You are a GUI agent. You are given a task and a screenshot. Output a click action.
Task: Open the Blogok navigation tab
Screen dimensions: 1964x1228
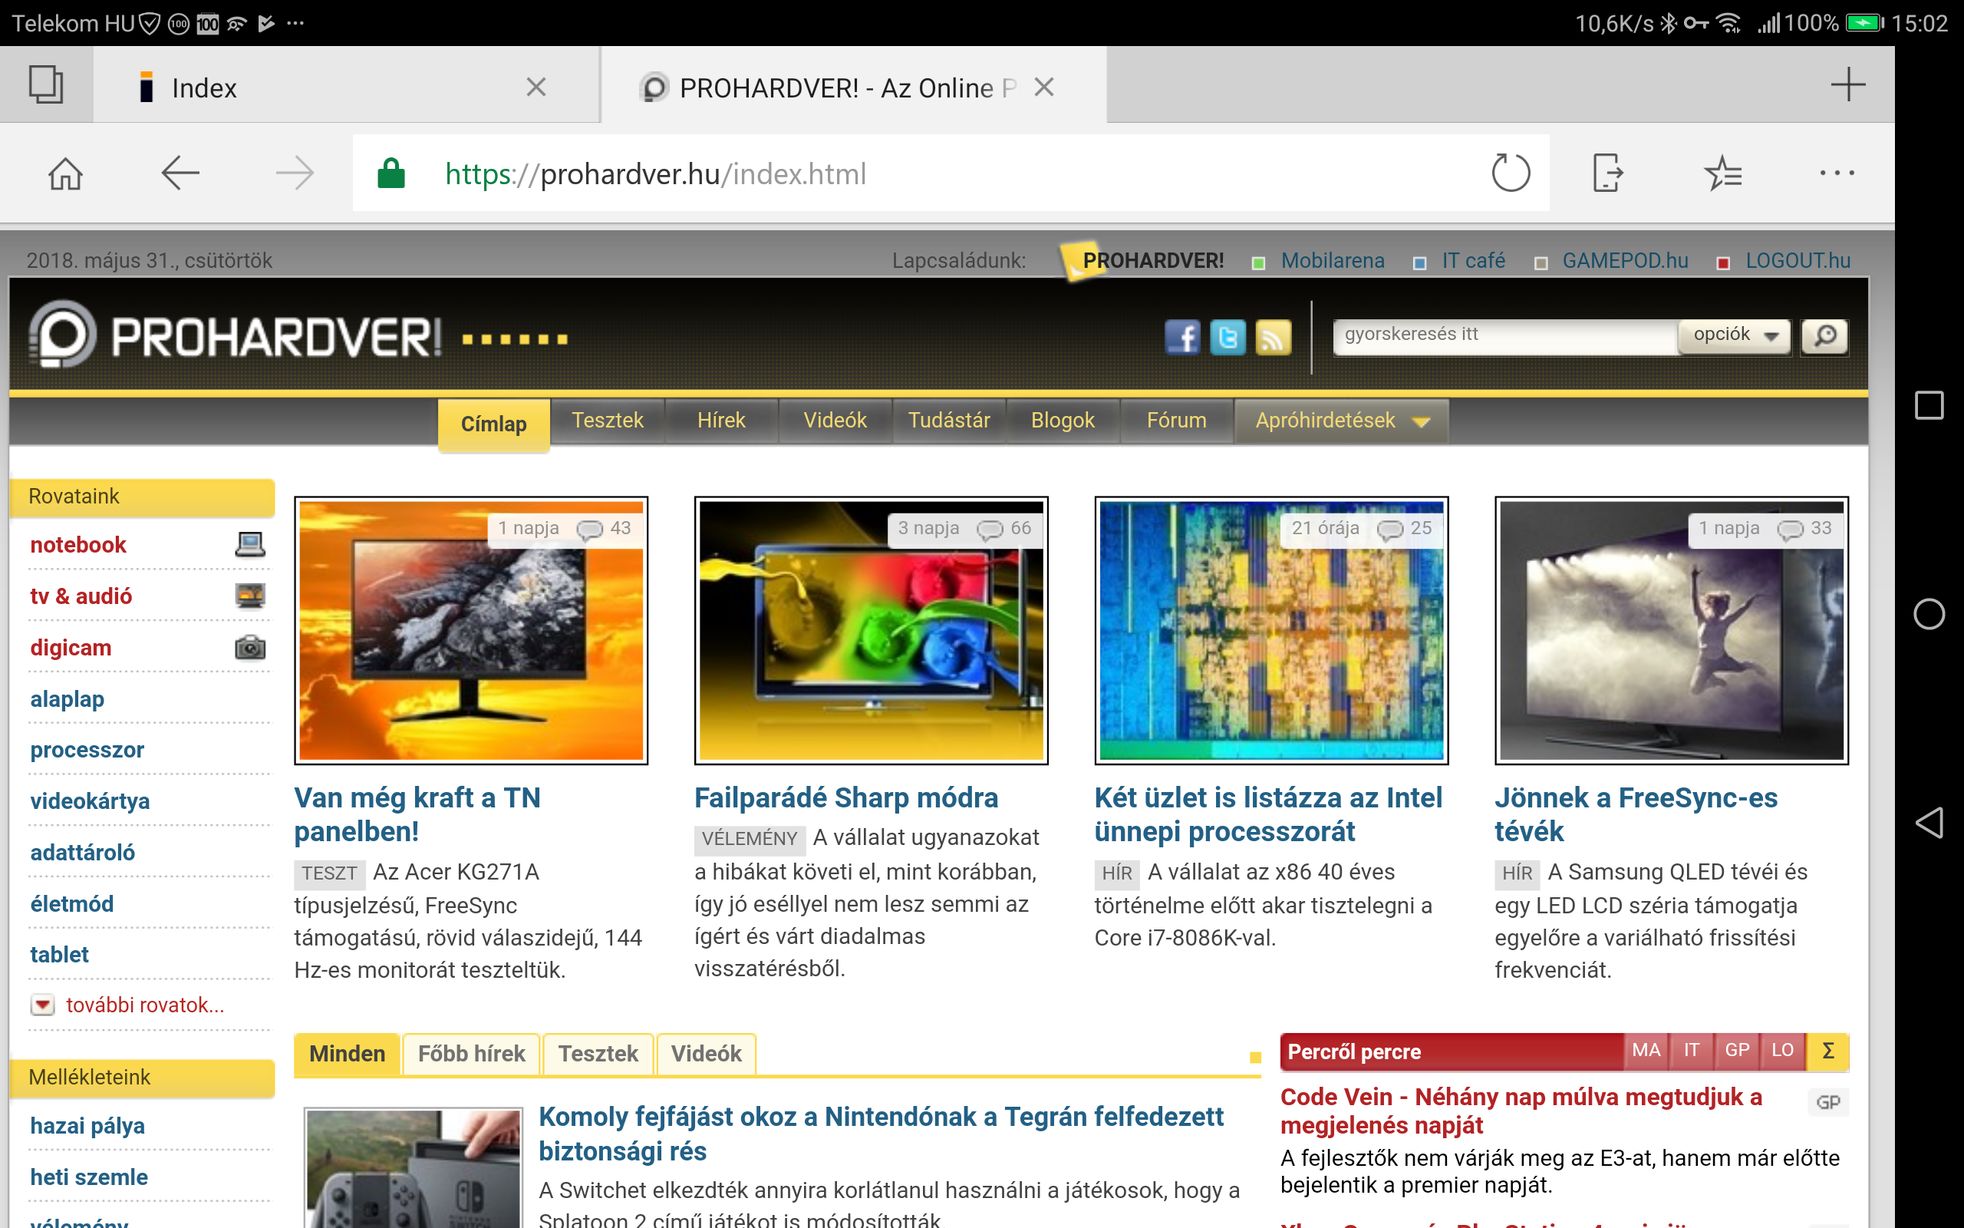point(1063,420)
